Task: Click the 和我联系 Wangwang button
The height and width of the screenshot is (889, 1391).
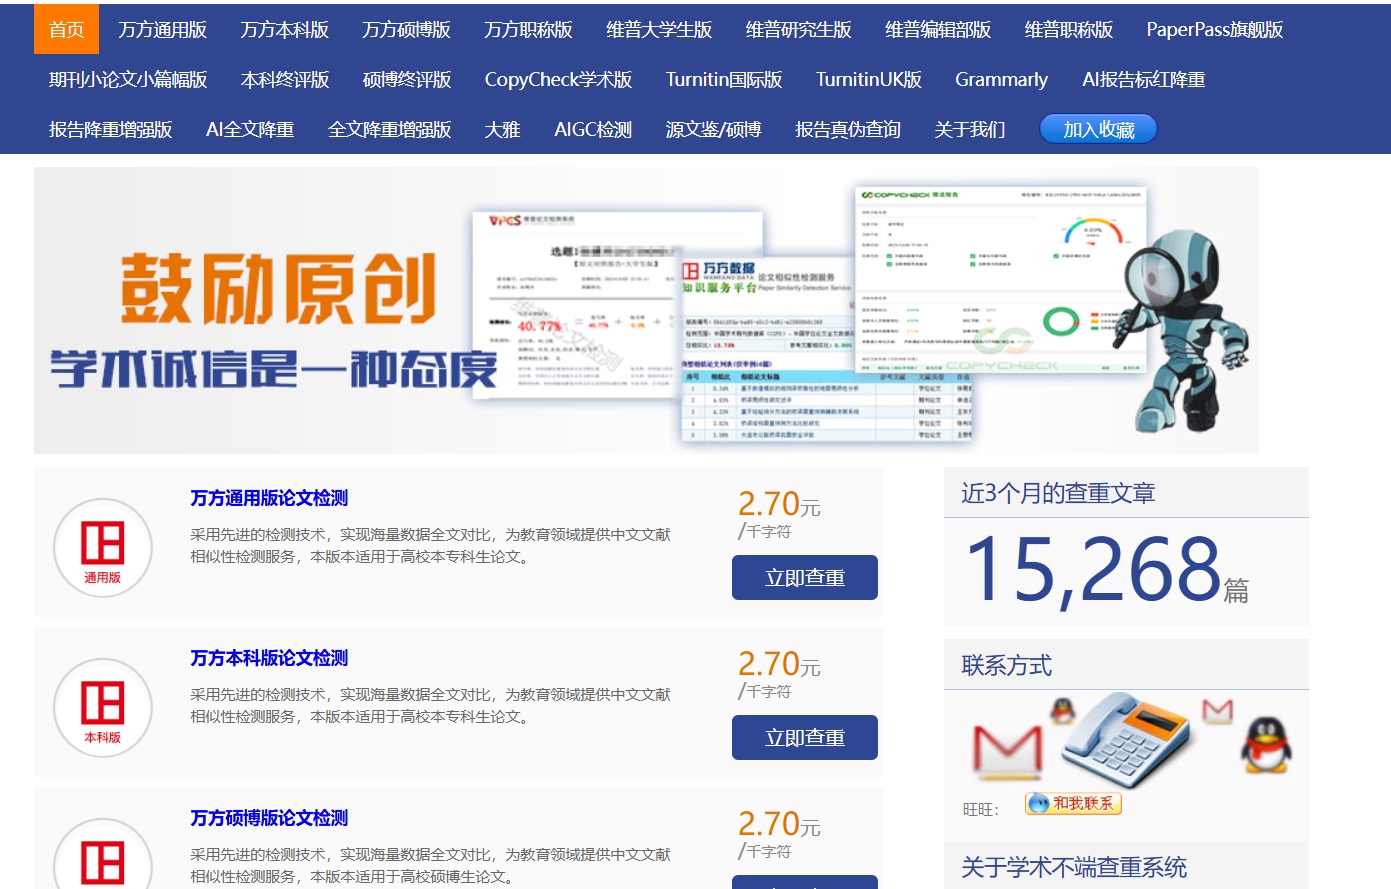Action: point(1073,803)
